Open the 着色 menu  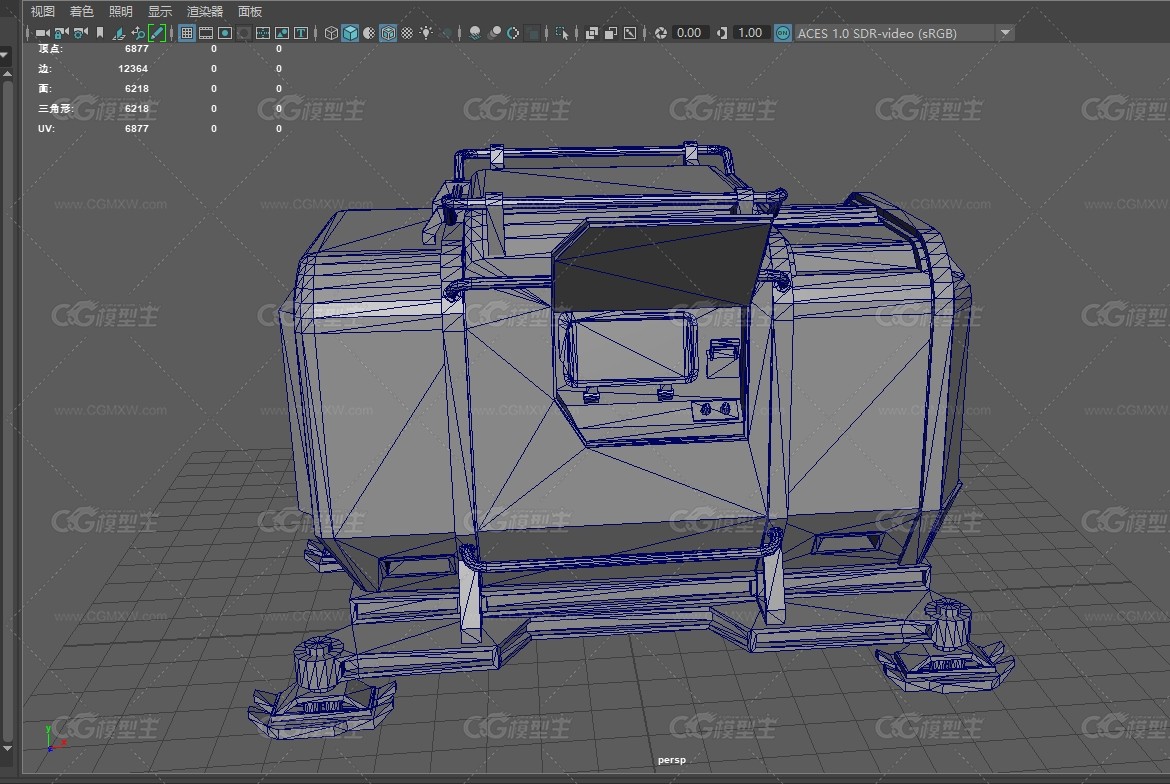click(81, 11)
